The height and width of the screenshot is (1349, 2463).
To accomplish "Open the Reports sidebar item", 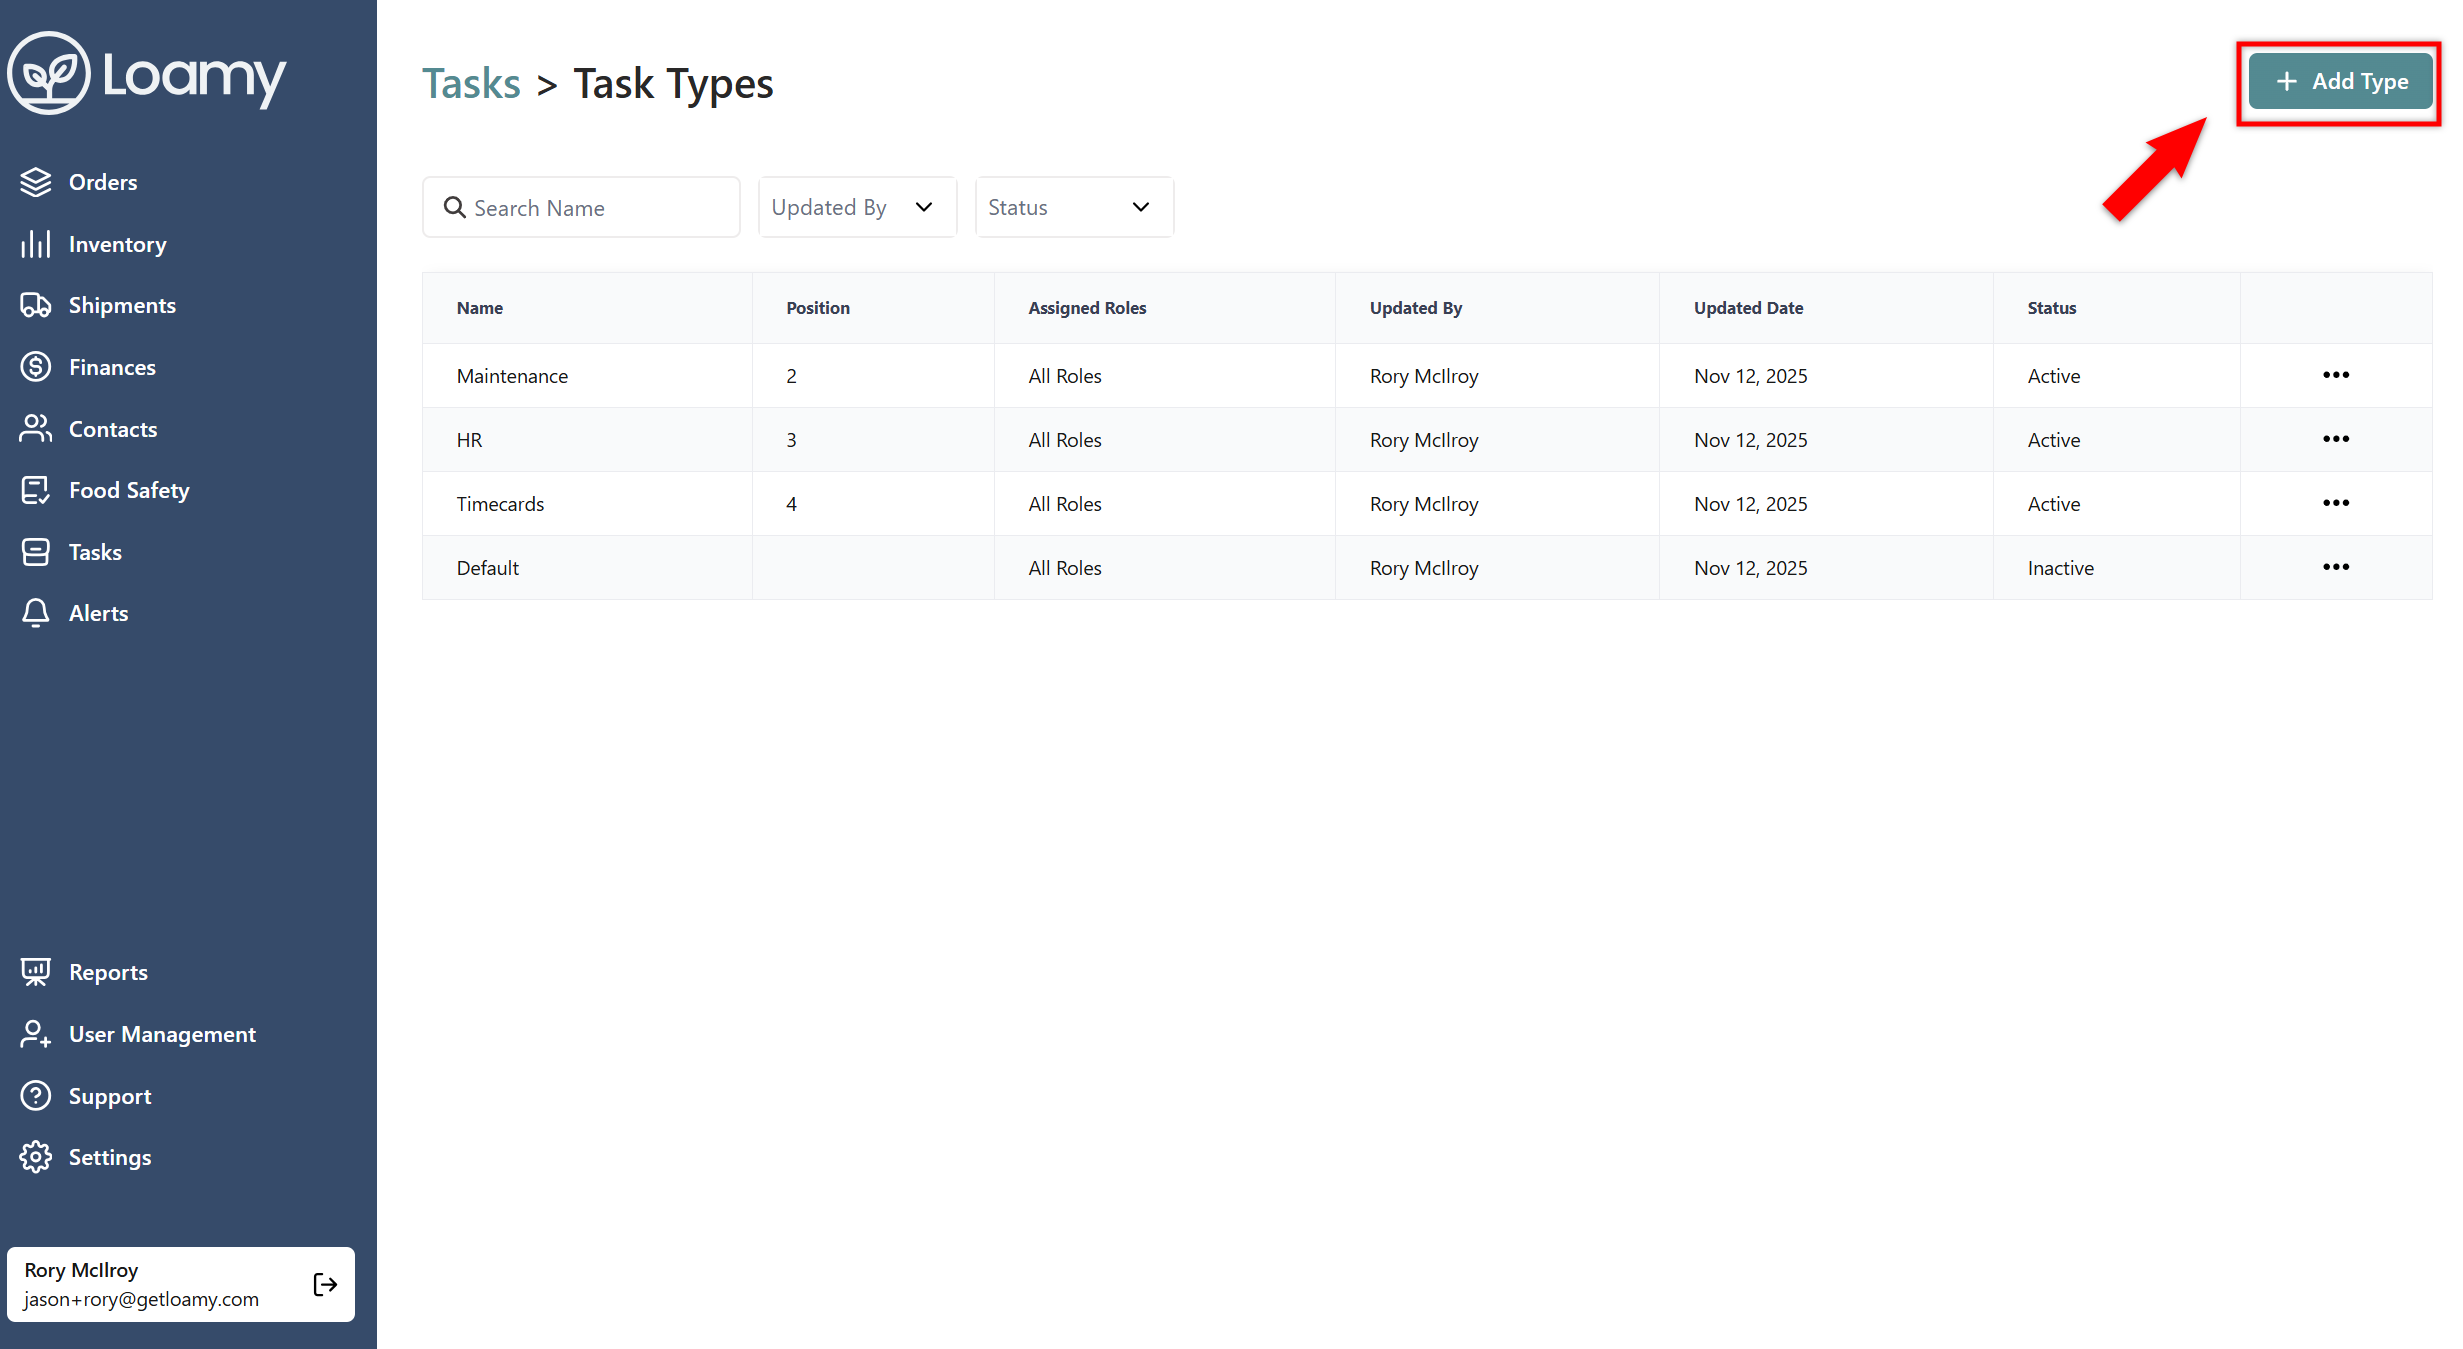I will (x=108, y=972).
